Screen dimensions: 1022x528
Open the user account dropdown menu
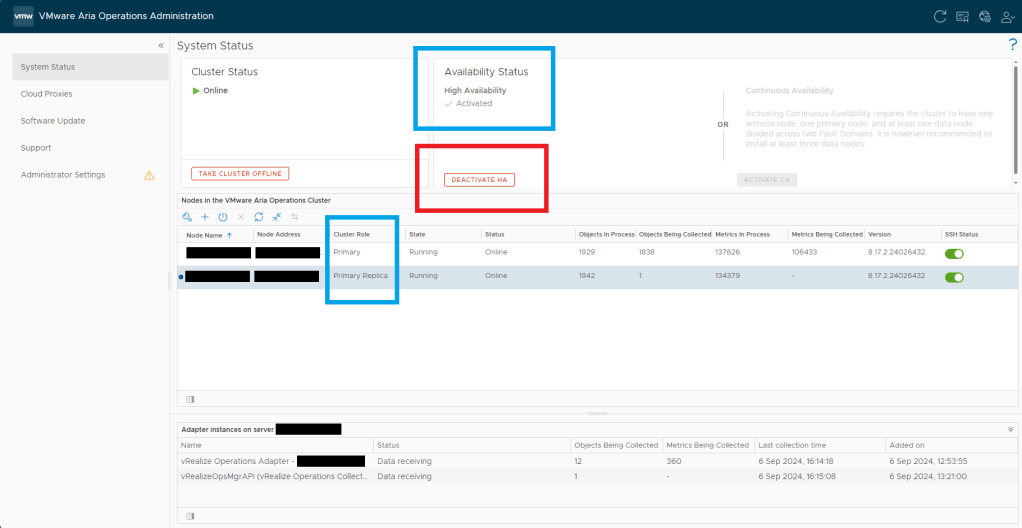point(1006,16)
